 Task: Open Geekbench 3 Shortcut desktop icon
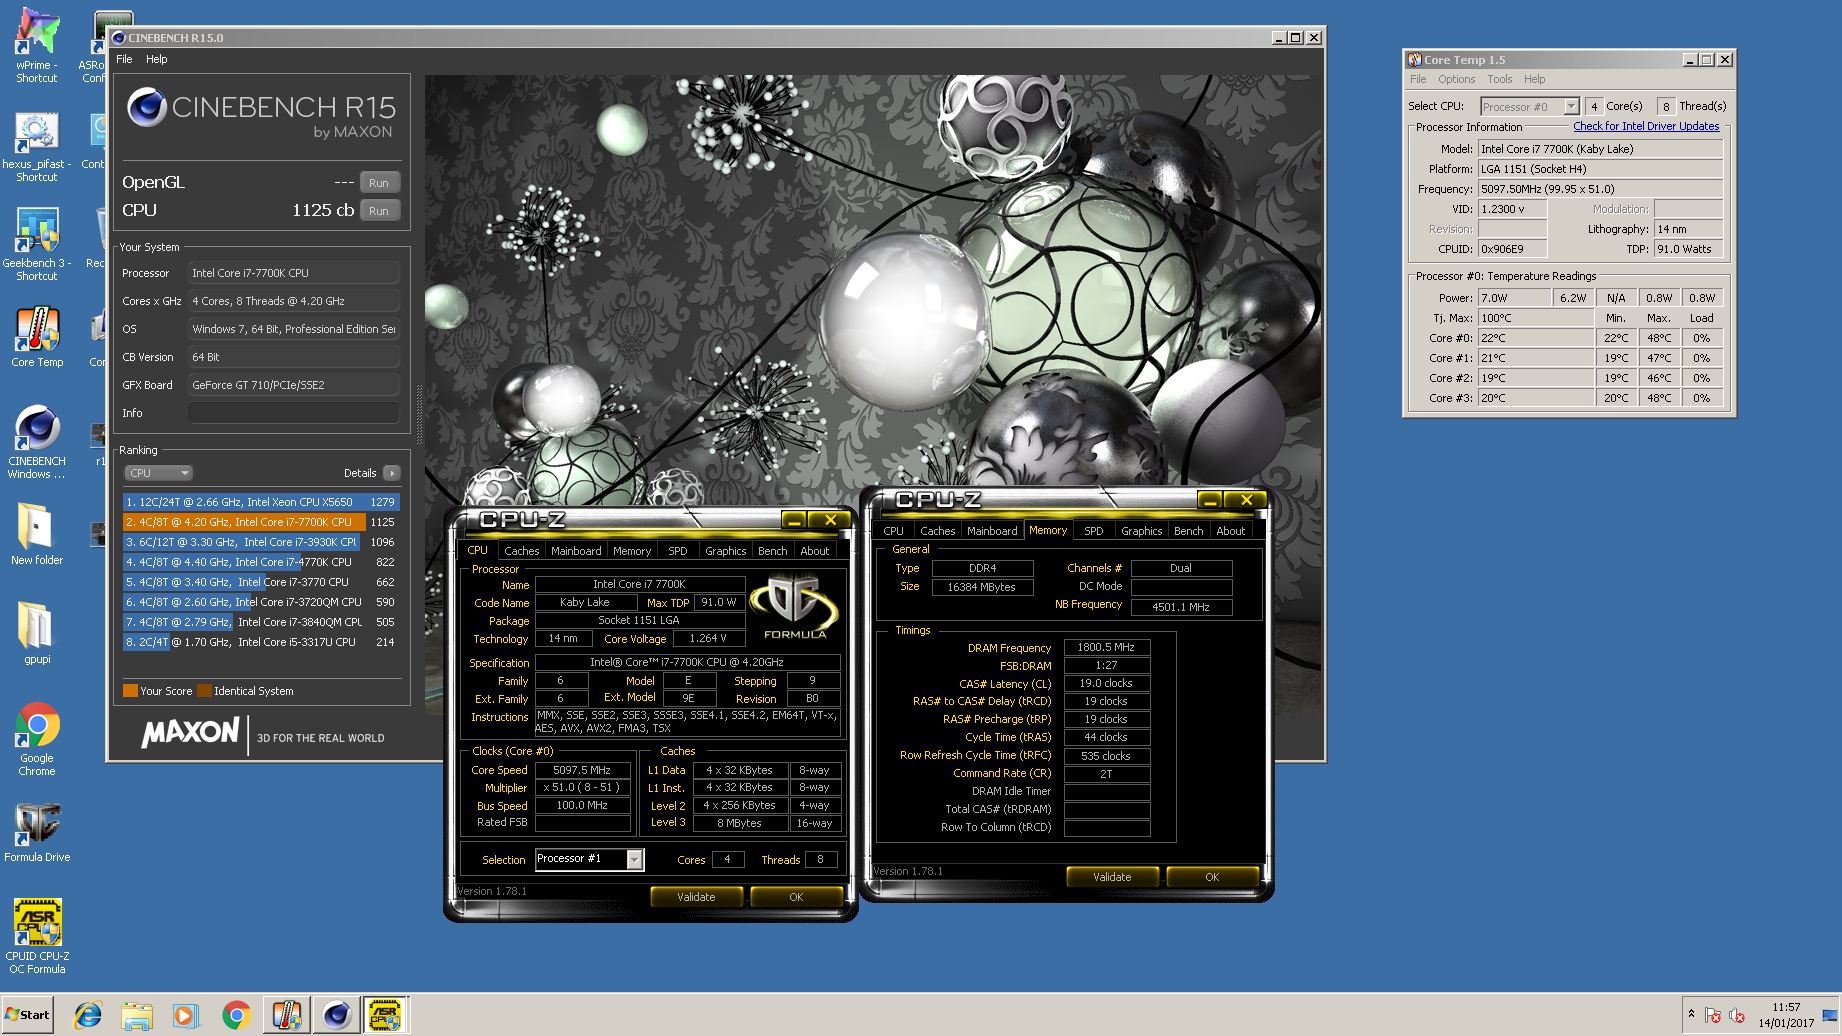pyautogui.click(x=37, y=244)
